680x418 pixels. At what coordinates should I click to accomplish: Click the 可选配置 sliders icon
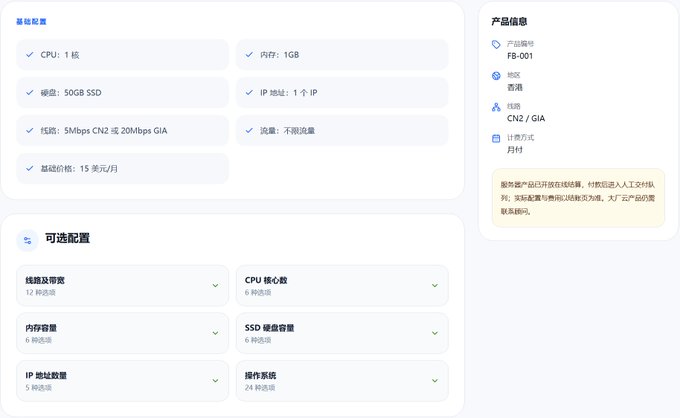click(x=27, y=240)
